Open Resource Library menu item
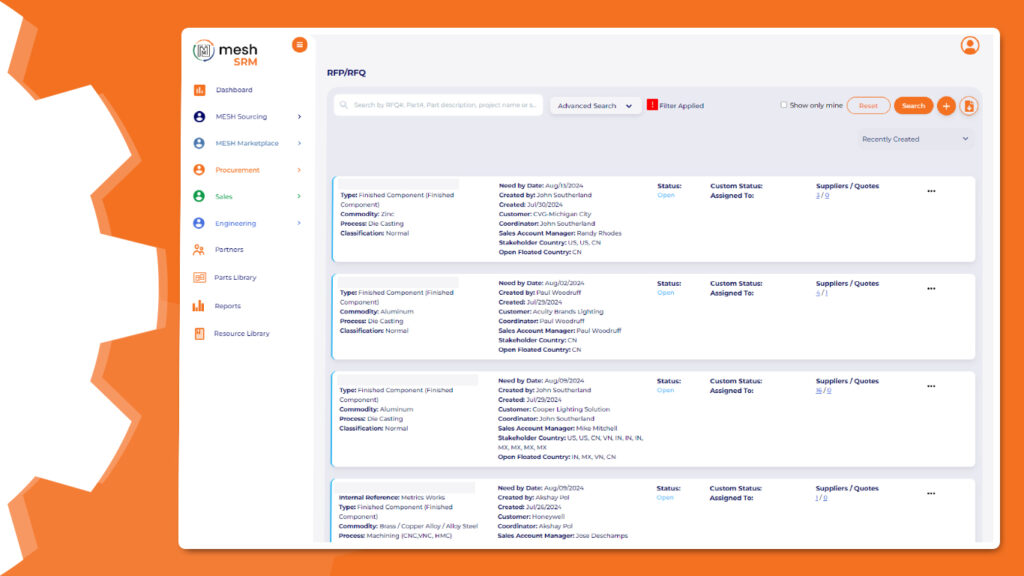Viewport: 1024px width, 576px height. 242,333
